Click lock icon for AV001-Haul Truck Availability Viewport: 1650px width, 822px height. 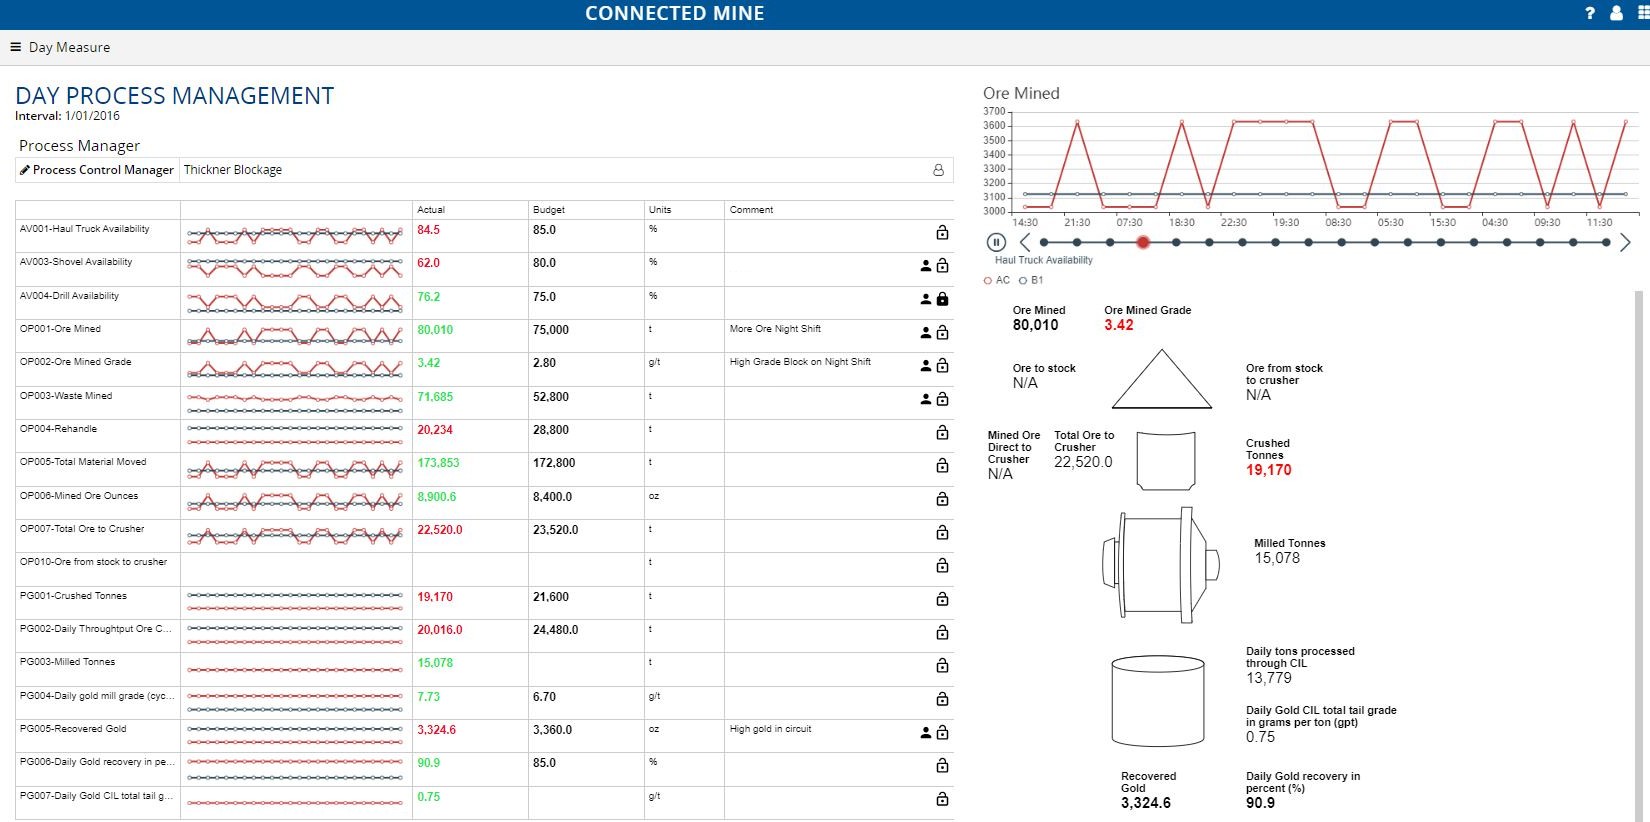pyautogui.click(x=942, y=232)
